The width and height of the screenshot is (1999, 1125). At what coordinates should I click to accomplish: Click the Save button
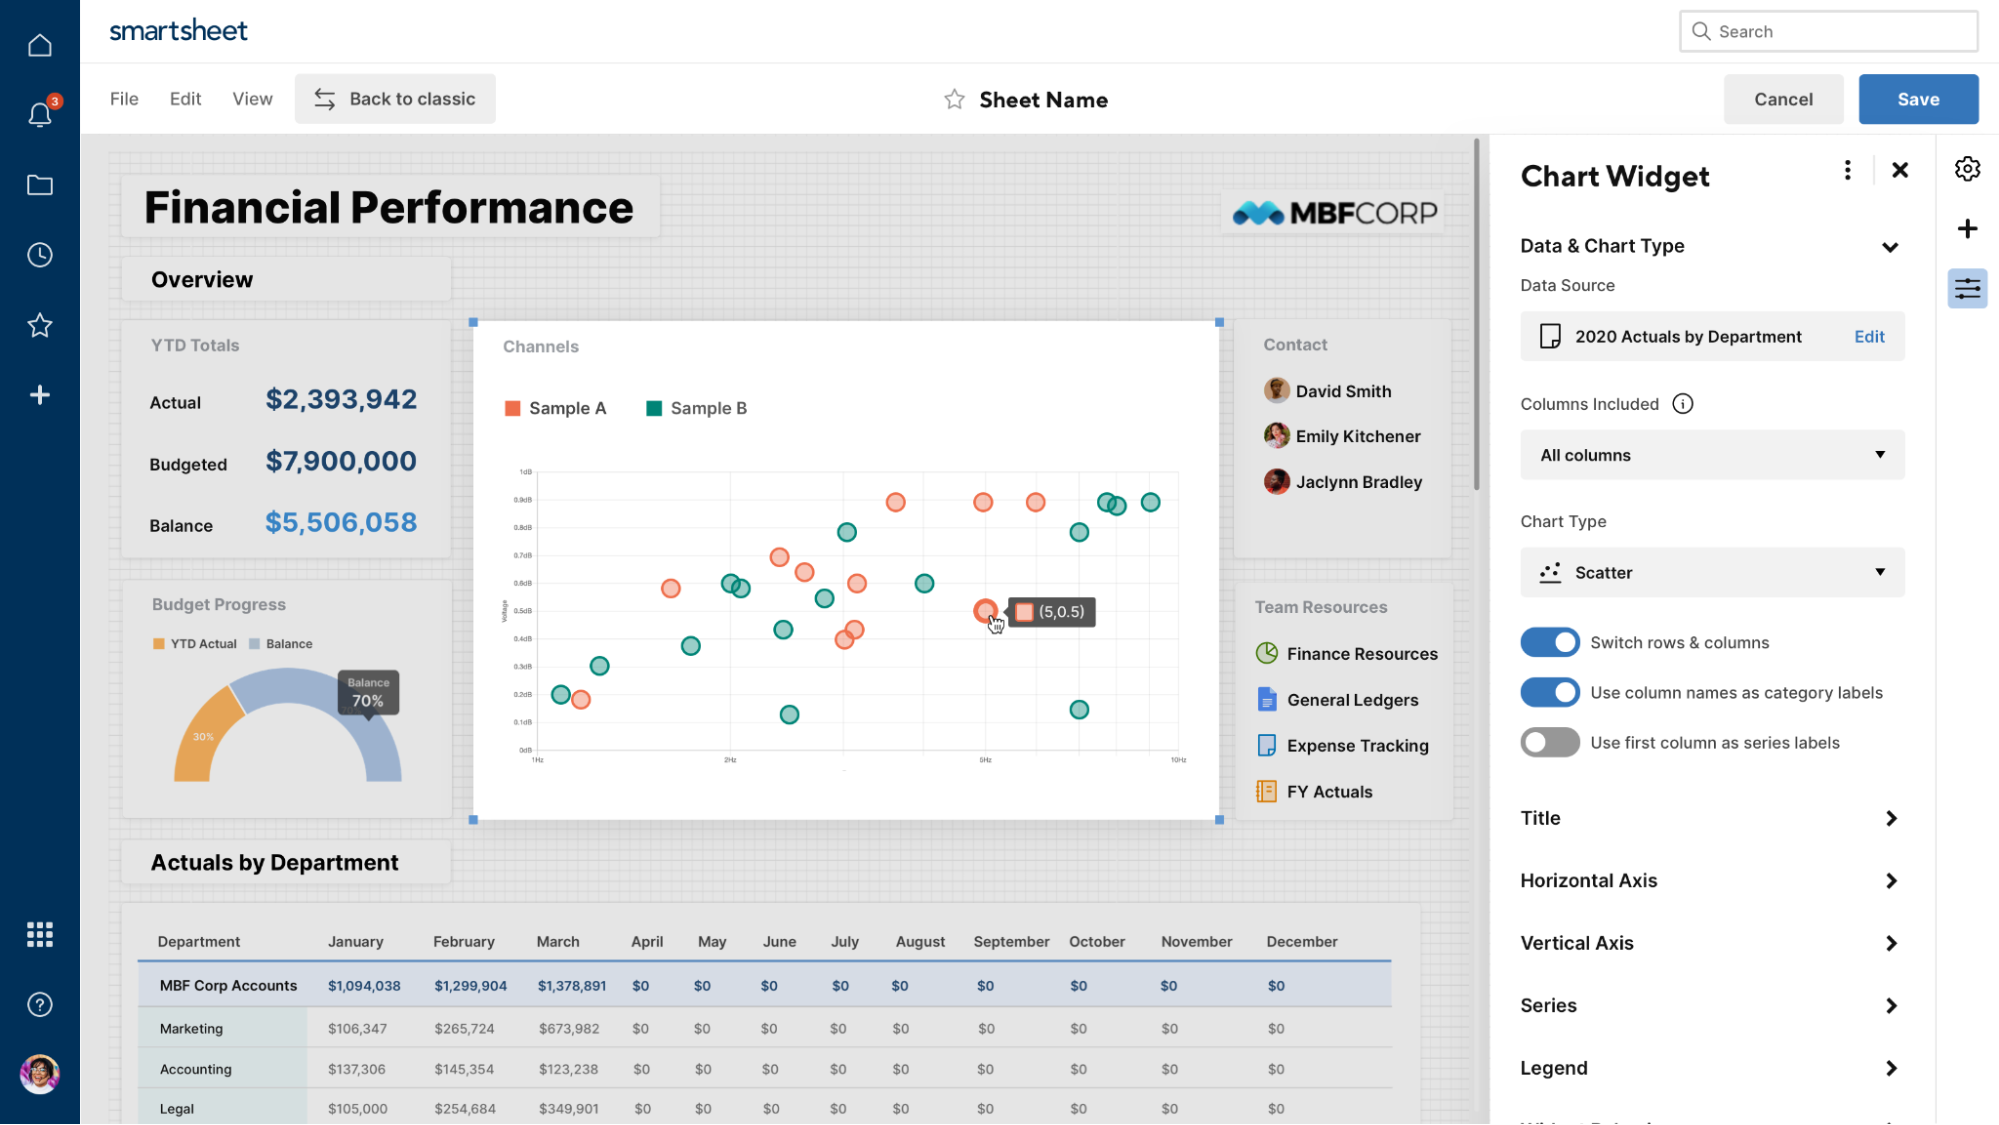[1917, 99]
